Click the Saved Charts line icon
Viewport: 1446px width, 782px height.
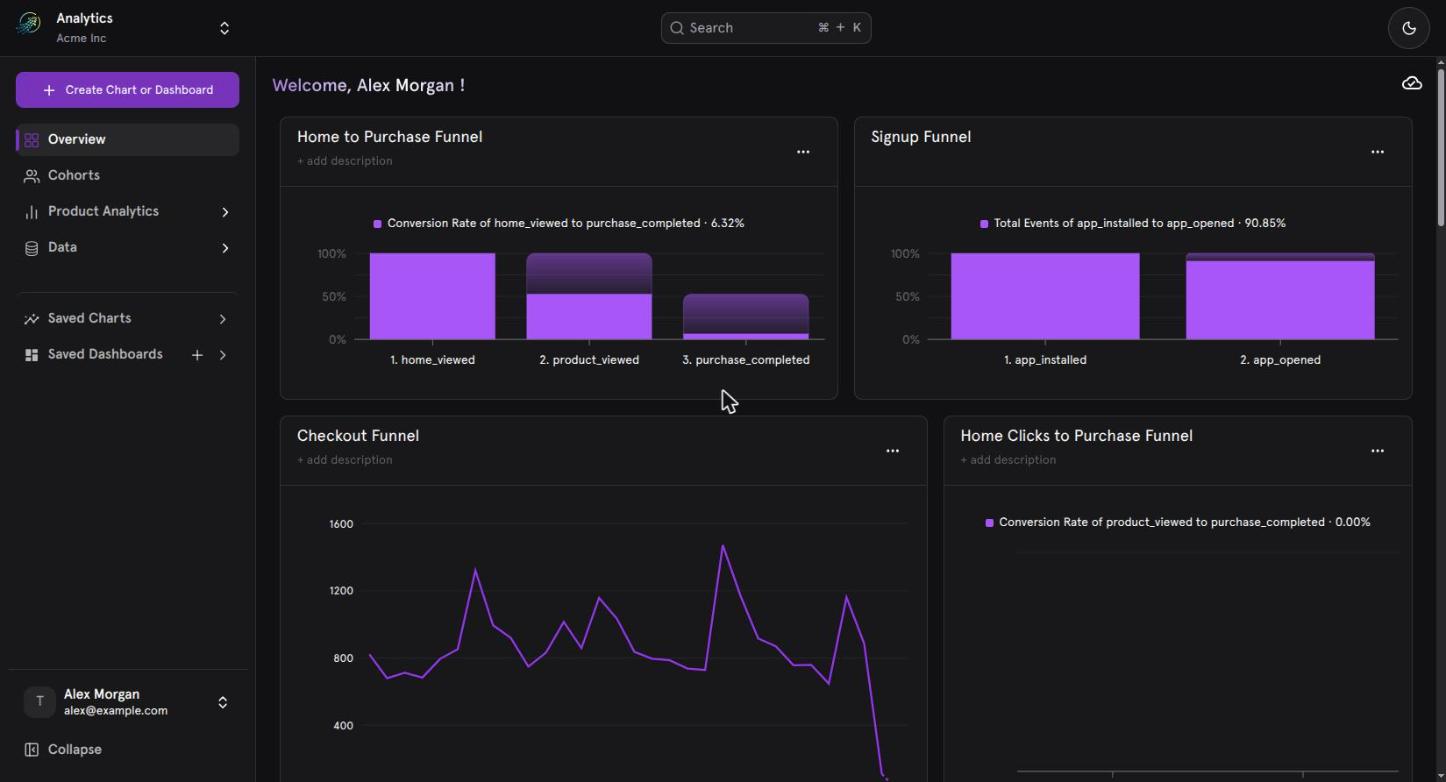[32, 319]
